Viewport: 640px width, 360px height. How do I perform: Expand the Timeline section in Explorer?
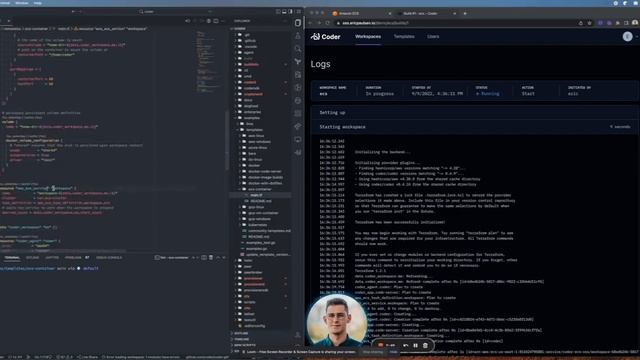242,339
